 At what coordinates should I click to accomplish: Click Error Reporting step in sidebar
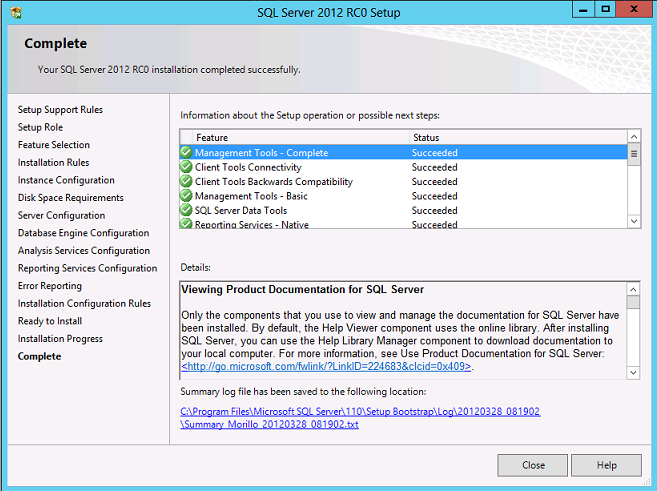point(50,286)
